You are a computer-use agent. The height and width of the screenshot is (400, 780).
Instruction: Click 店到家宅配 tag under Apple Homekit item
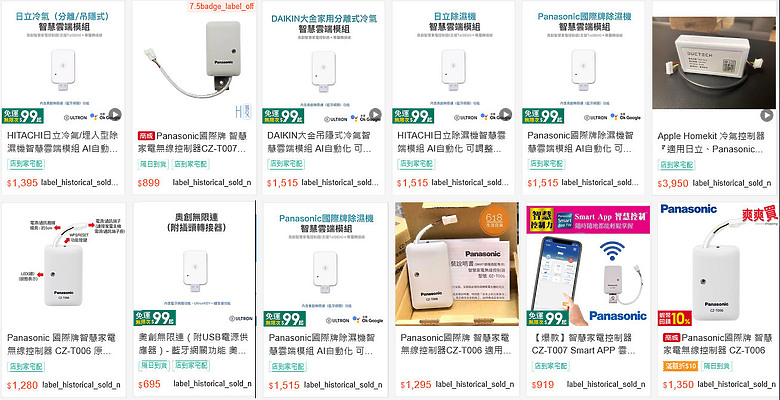pos(677,165)
